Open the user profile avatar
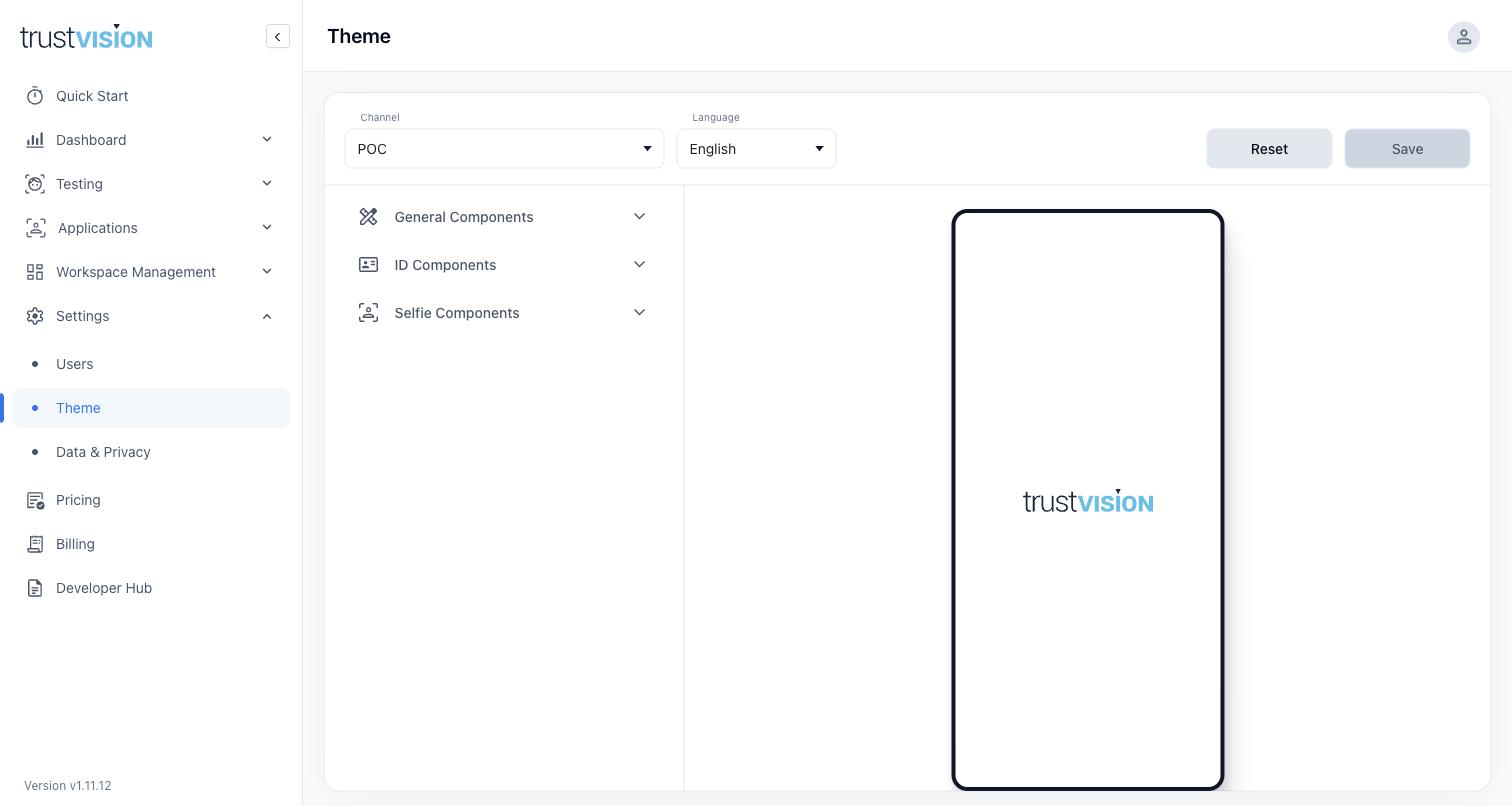1512x806 pixels. [1463, 37]
